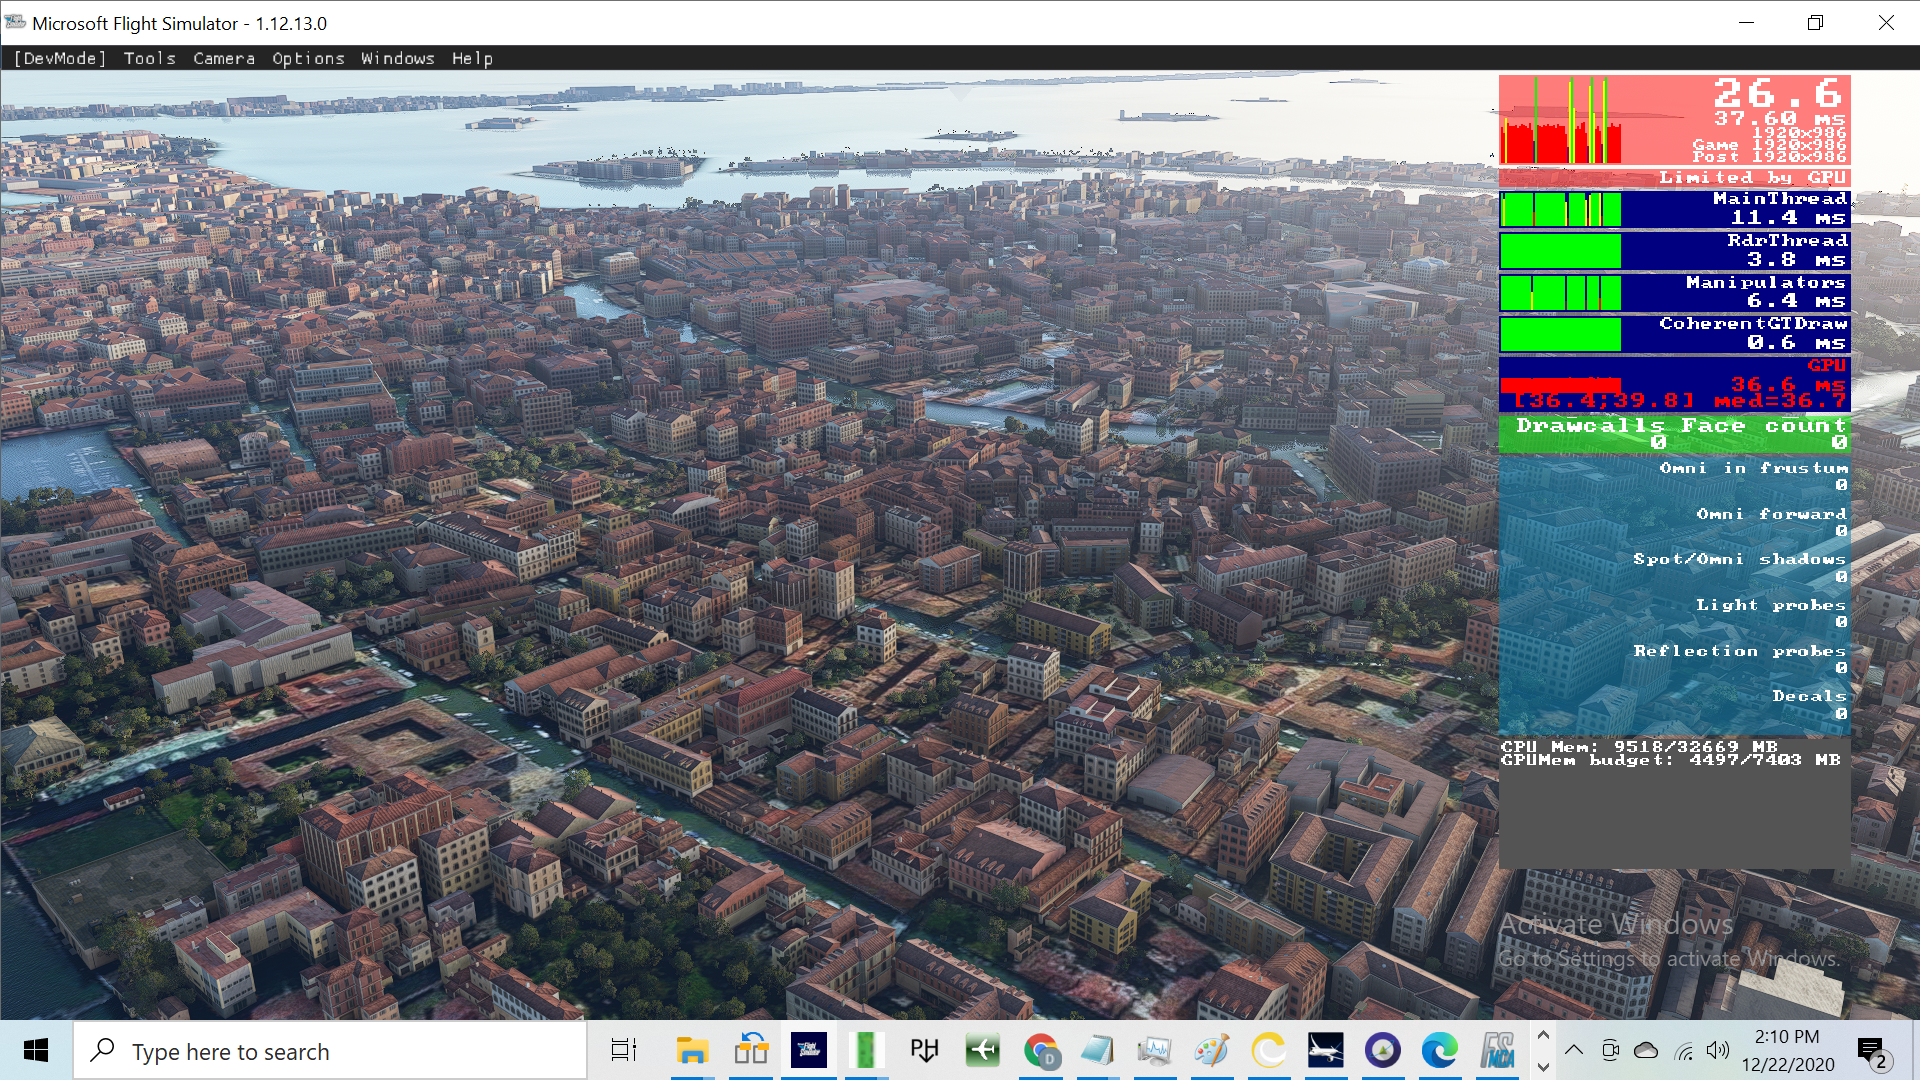Open the notification center icon
Image resolution: width=1920 pixels, height=1080 pixels.
click(1871, 1052)
